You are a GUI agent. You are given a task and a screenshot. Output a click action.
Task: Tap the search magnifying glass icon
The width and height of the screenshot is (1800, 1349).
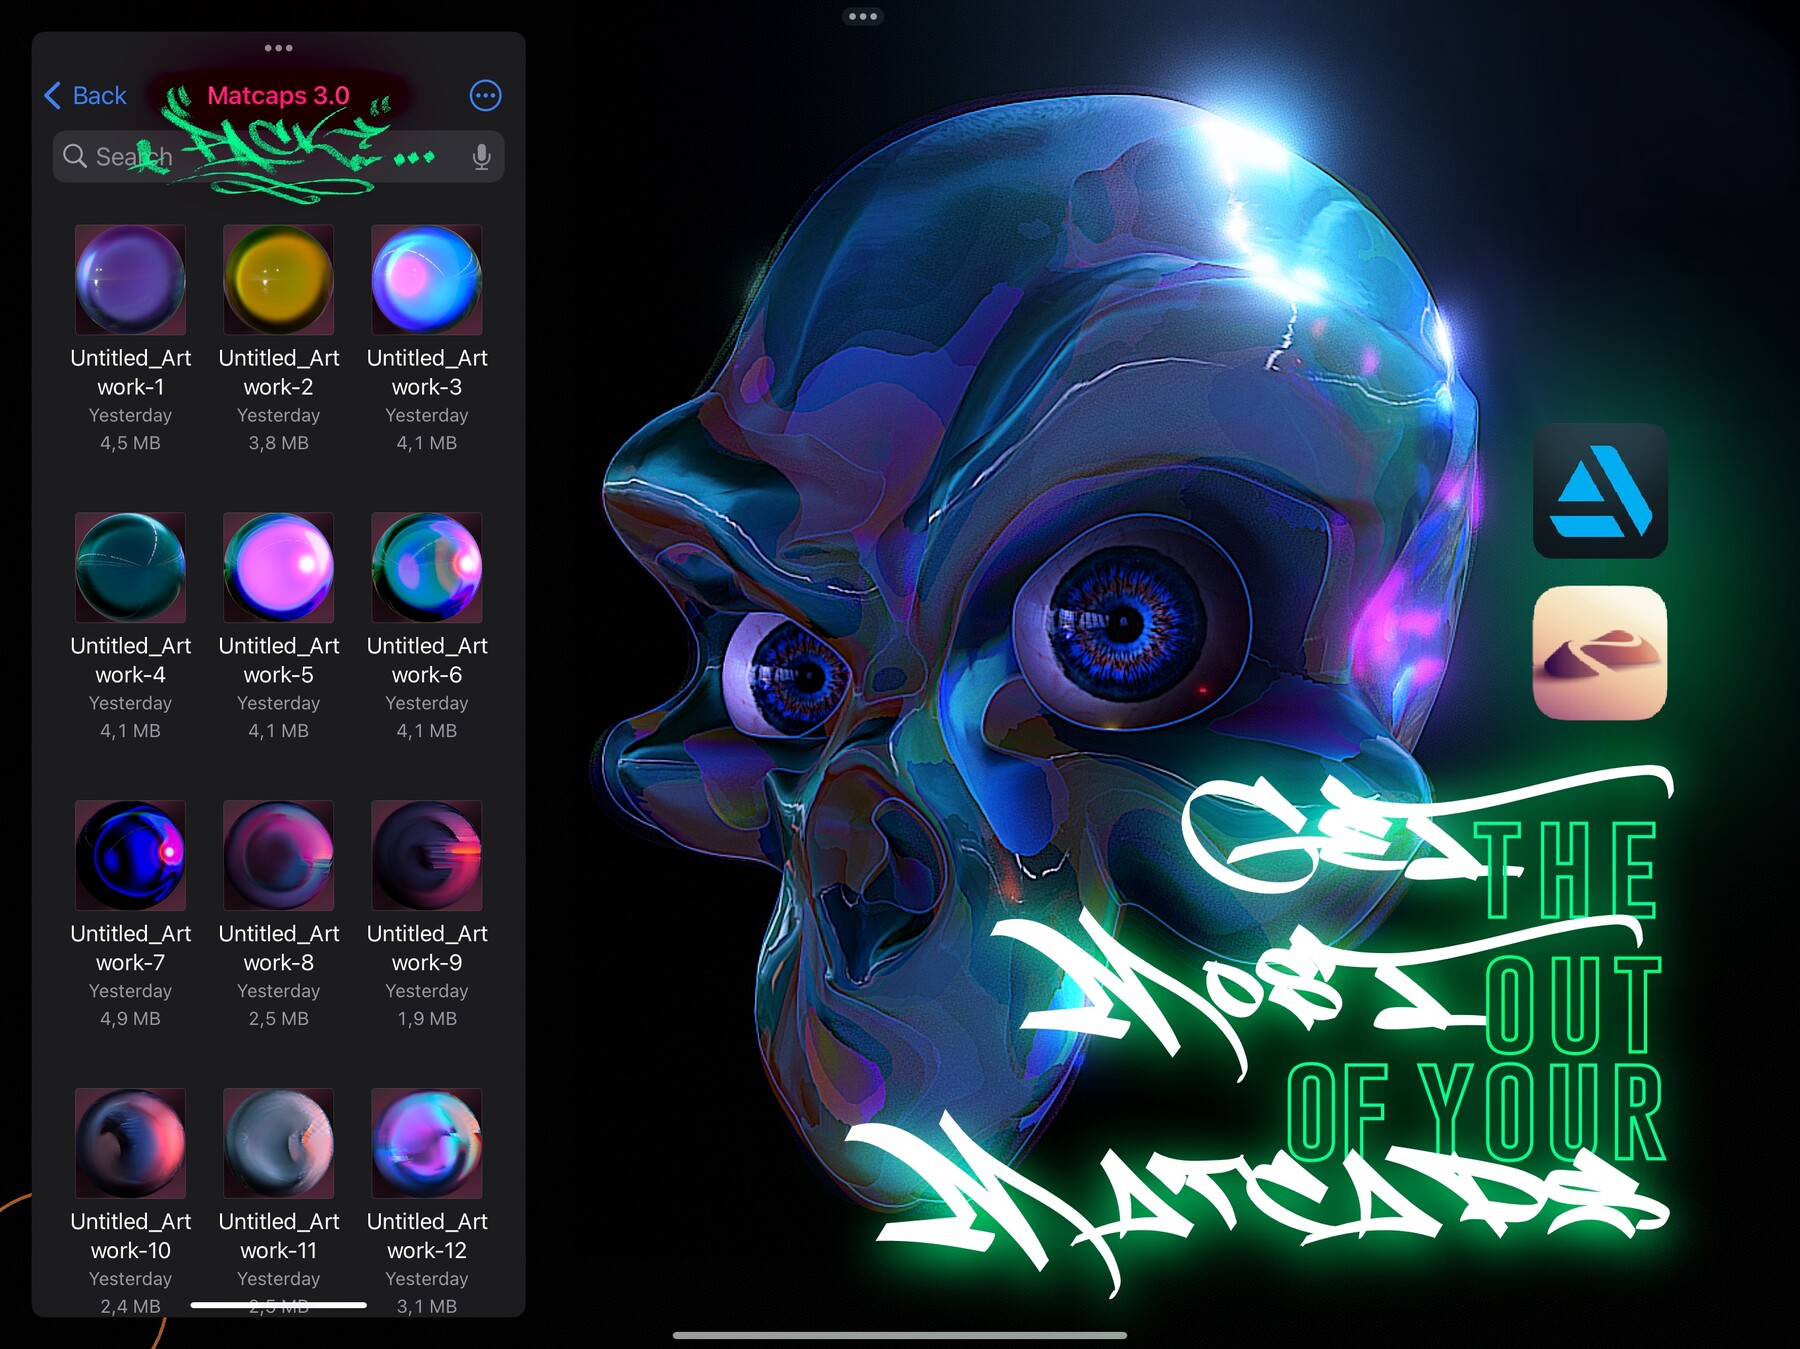tap(75, 156)
